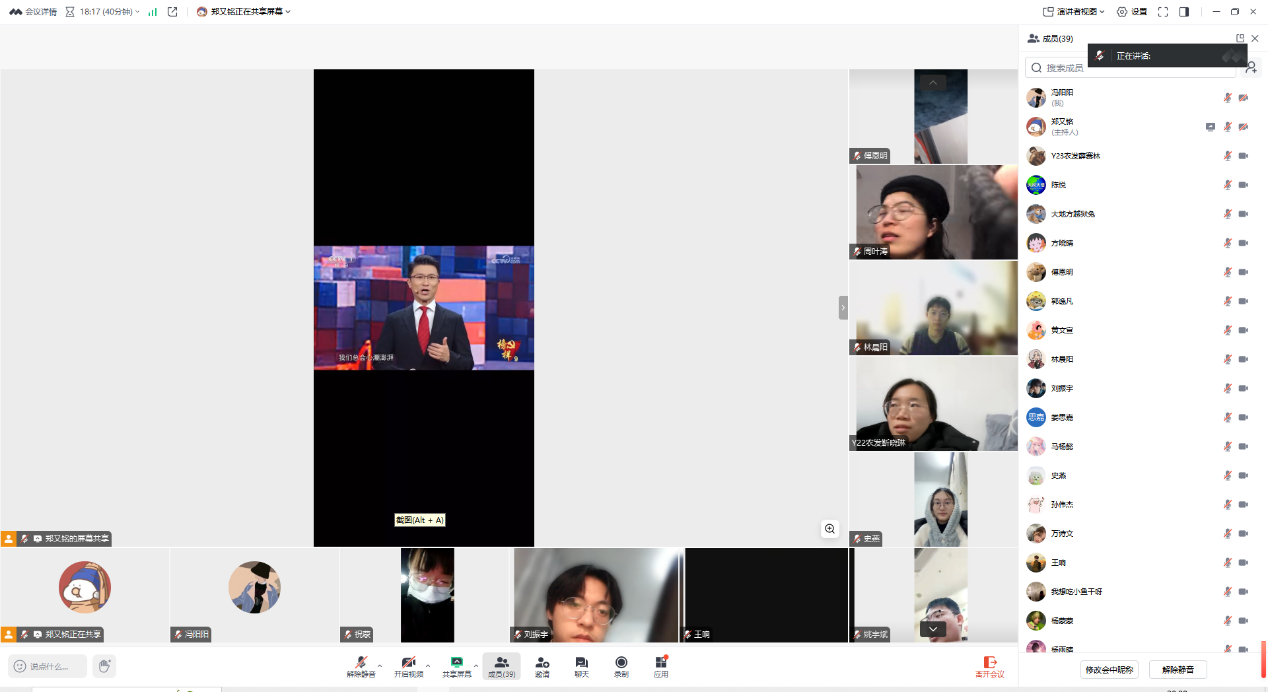This screenshot has width=1268, height=692.
Task: Open the 邀请 (Invite) icon in bottom toolbar
Action: point(541,666)
